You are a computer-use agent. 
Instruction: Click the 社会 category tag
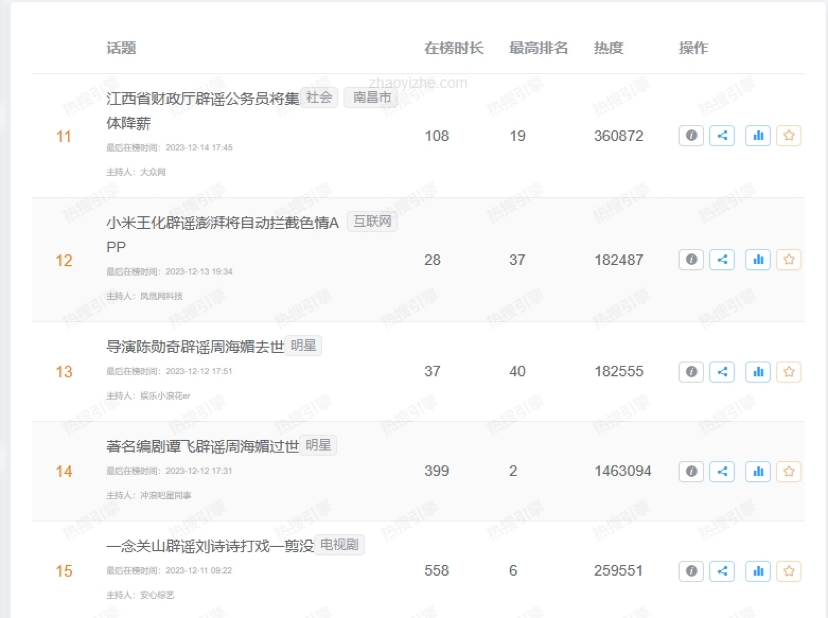tap(318, 97)
